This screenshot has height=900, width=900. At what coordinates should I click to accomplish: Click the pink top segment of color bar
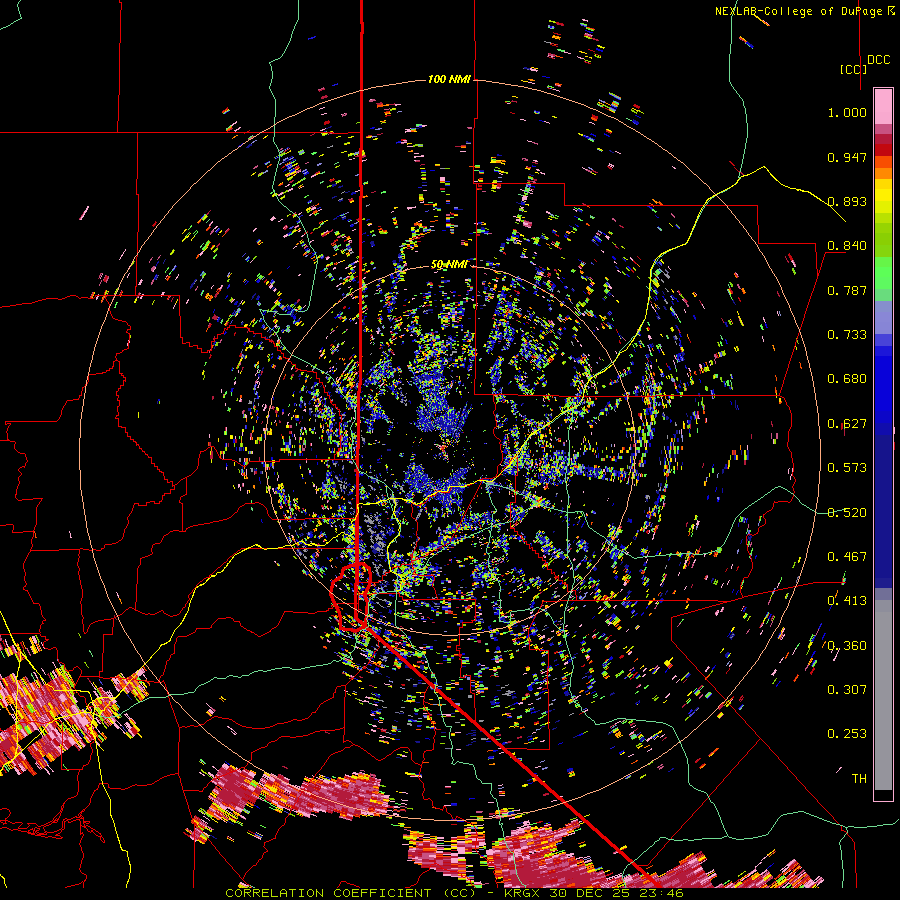click(883, 106)
